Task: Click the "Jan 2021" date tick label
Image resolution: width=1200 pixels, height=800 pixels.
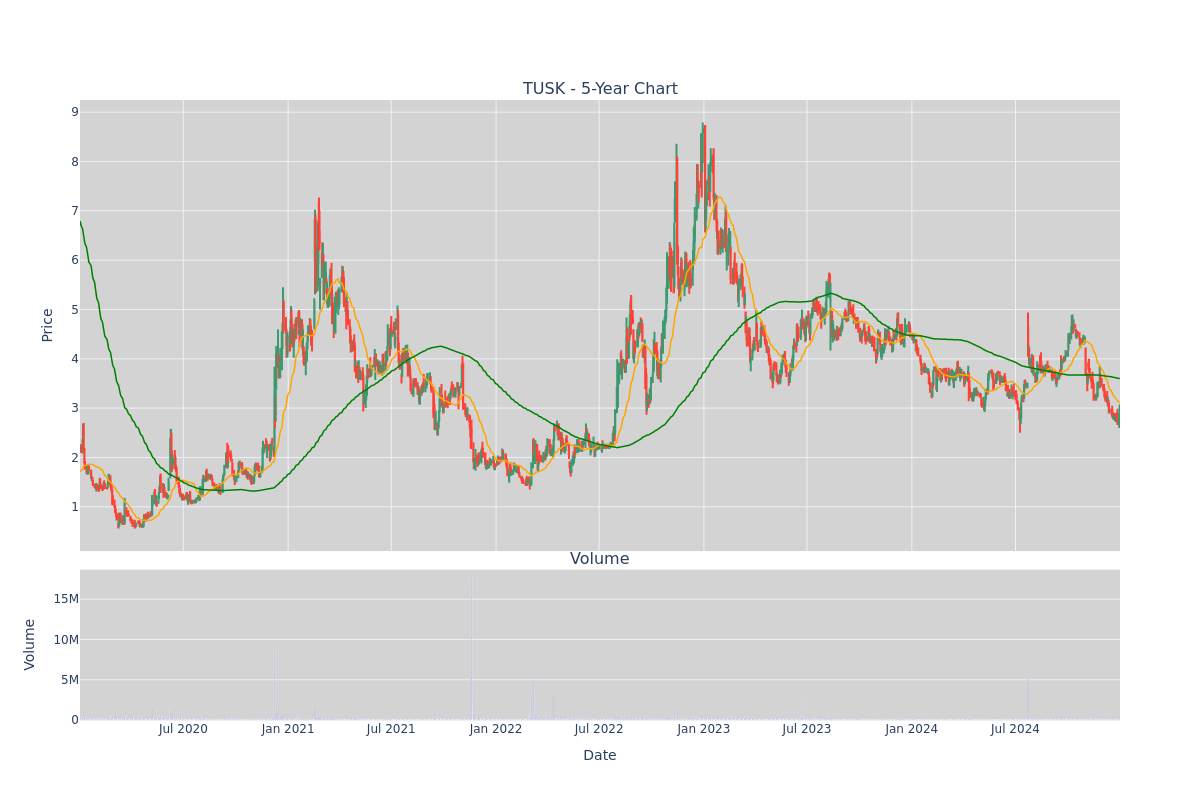Action: (288, 729)
